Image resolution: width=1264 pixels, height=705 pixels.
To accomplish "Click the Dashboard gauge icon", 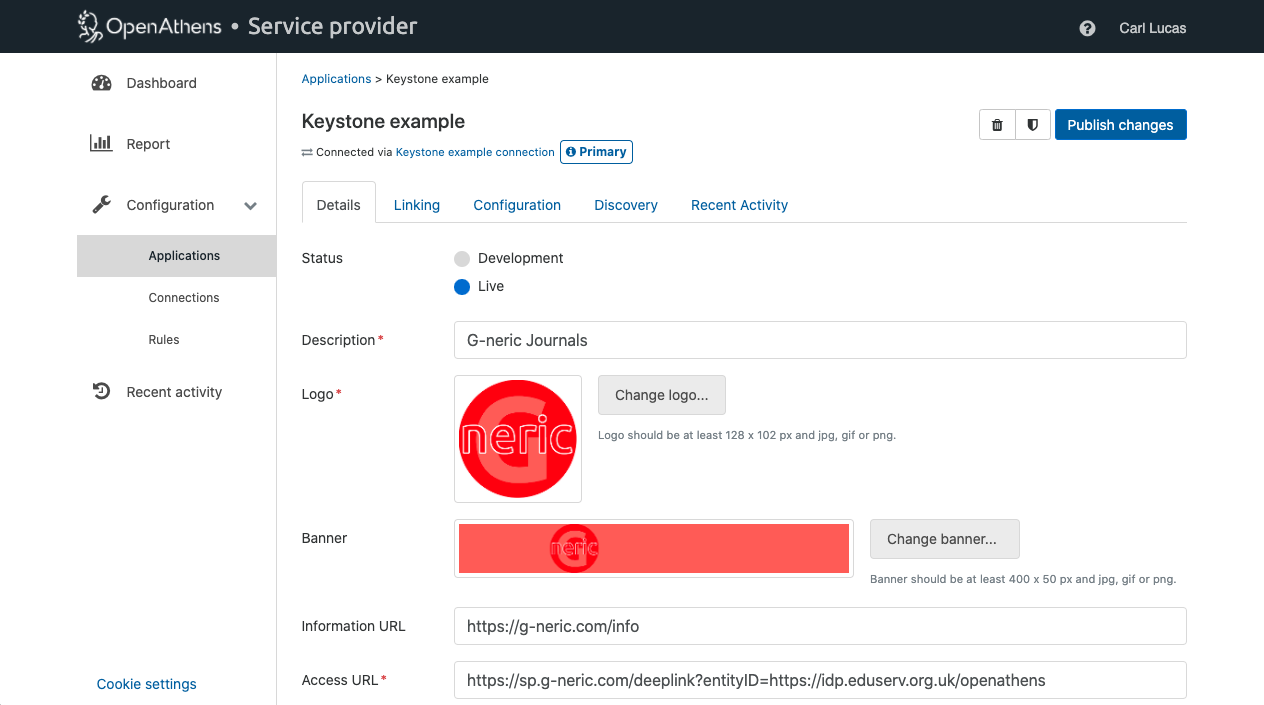I will (101, 83).
